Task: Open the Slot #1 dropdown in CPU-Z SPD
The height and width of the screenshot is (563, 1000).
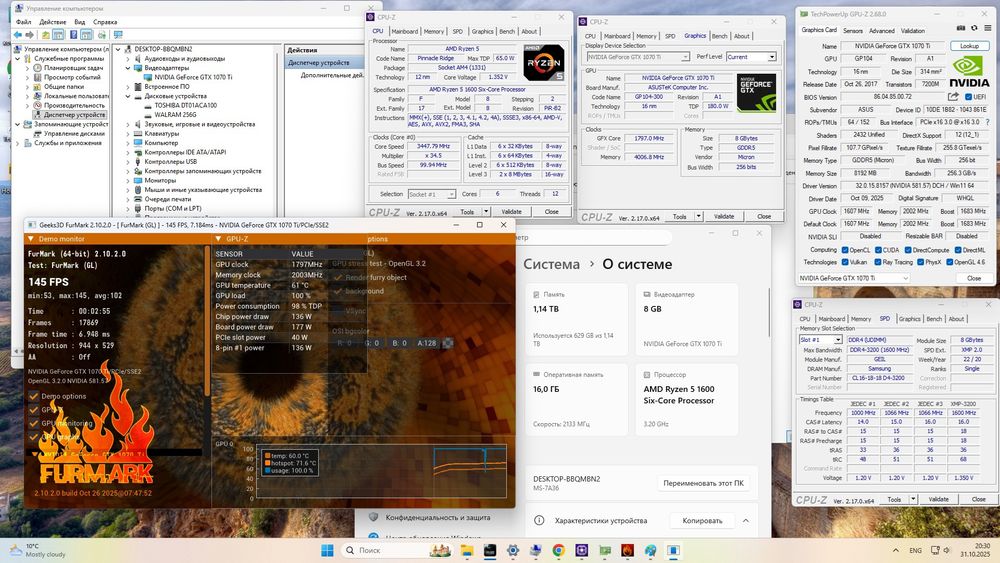Action: tap(821, 340)
